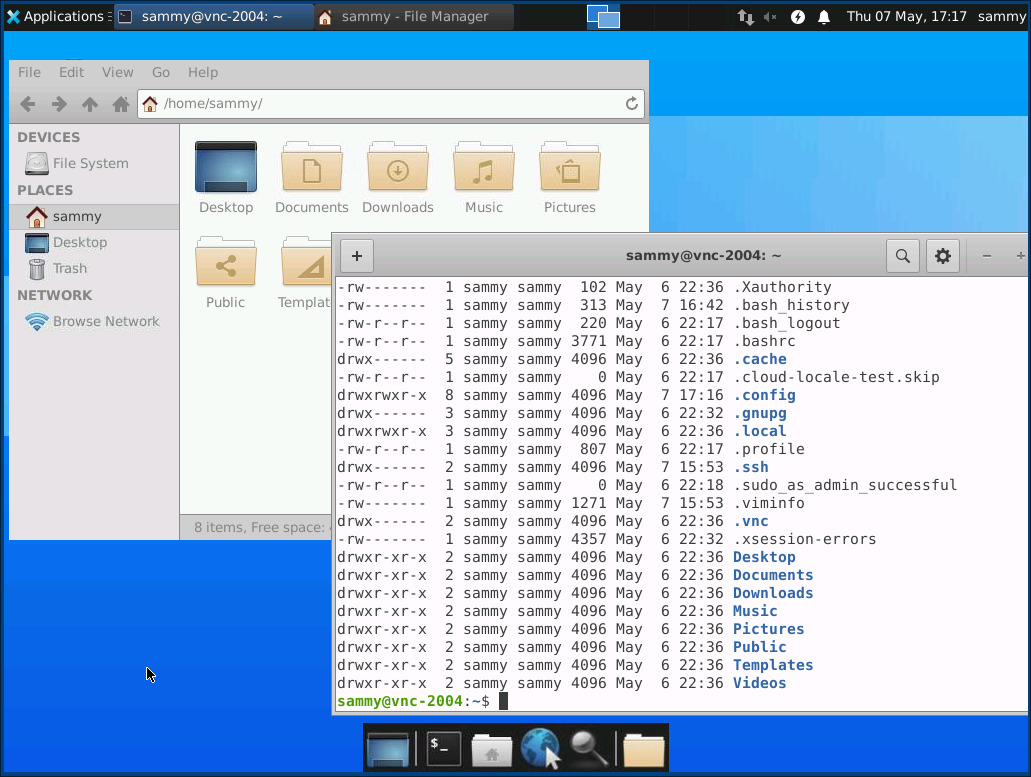Toggle notifications with the bell tray icon
The height and width of the screenshot is (777, 1031).
coord(822,16)
